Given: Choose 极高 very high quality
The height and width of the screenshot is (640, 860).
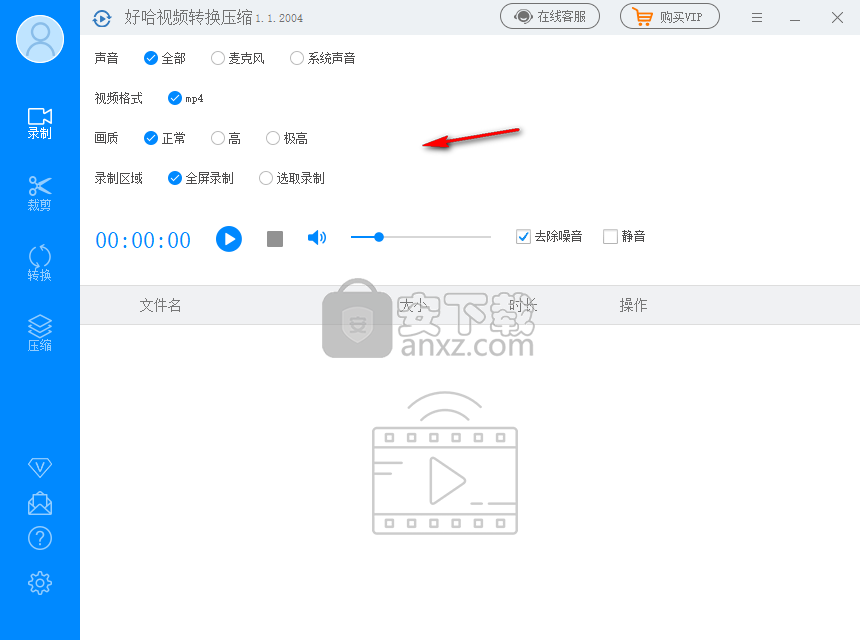Looking at the screenshot, I should 286,138.
